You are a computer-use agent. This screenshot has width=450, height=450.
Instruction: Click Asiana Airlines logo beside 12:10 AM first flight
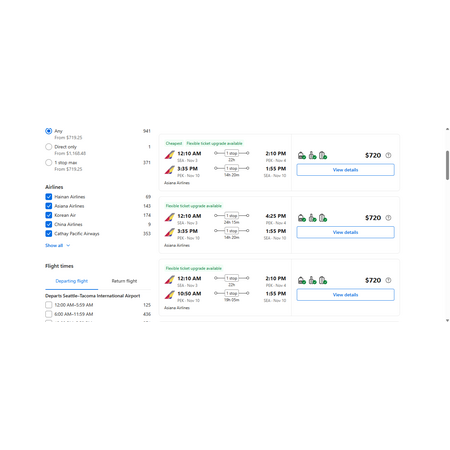pyautogui.click(x=170, y=155)
